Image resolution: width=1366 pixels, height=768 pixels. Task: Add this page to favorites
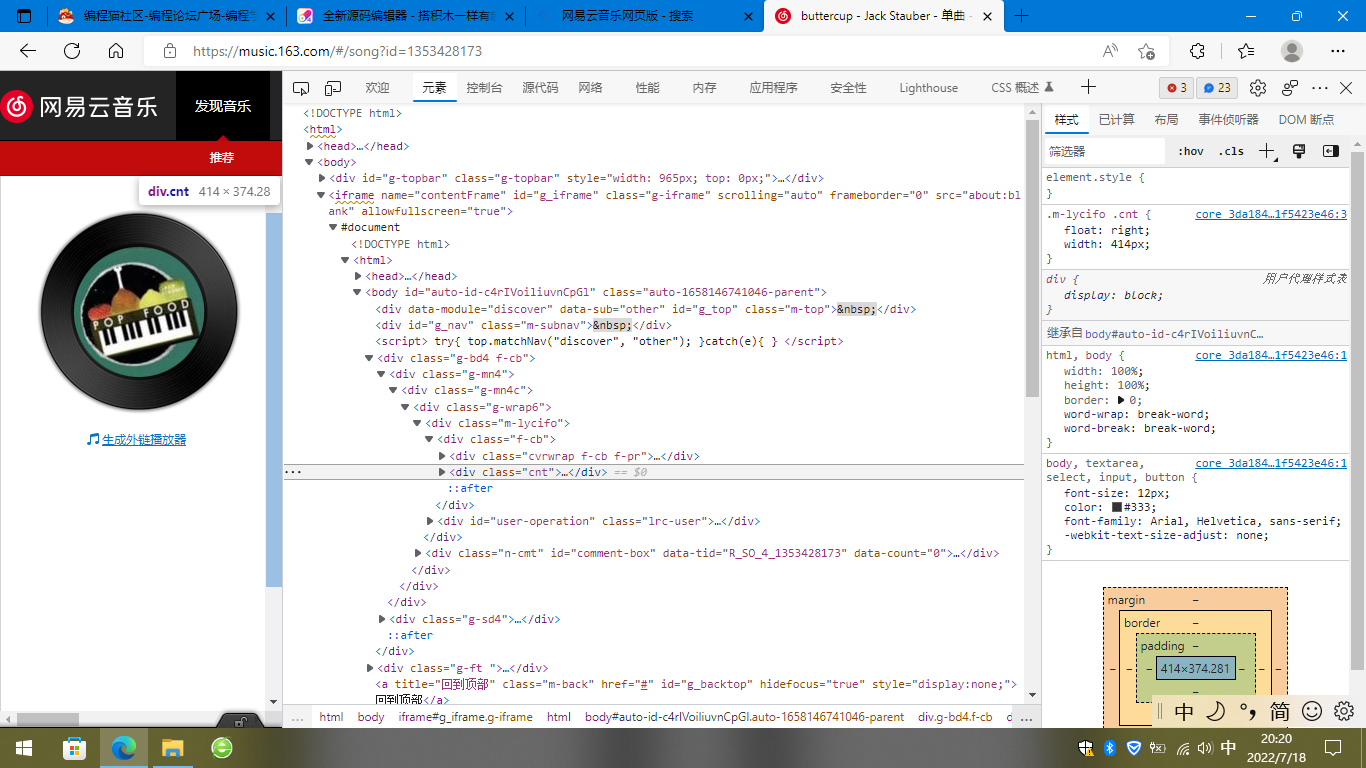pos(1146,51)
